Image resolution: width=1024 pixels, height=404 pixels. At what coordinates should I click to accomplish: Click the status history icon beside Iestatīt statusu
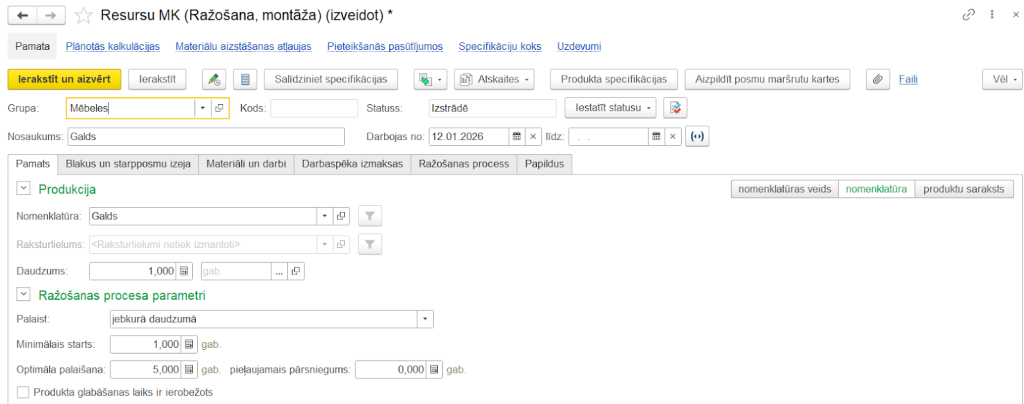coord(677,108)
